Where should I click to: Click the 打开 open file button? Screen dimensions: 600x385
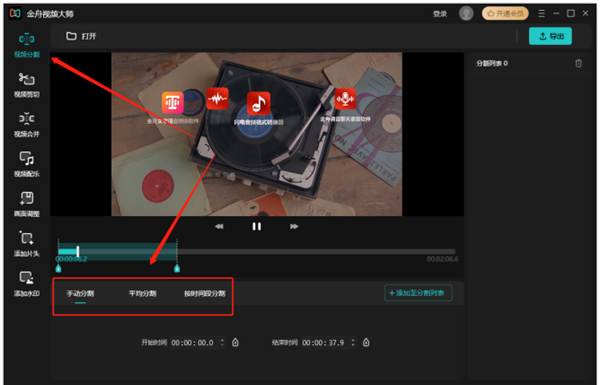[x=81, y=36]
